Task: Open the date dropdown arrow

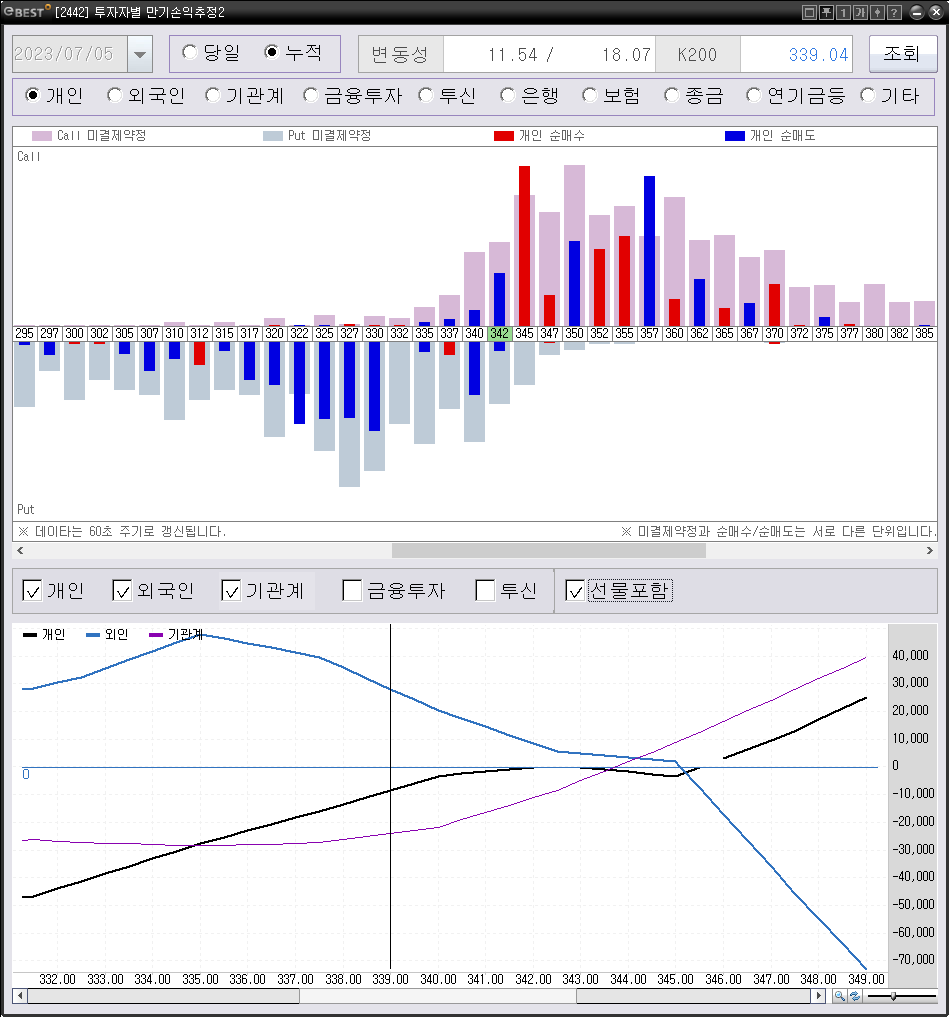Action: [140, 54]
